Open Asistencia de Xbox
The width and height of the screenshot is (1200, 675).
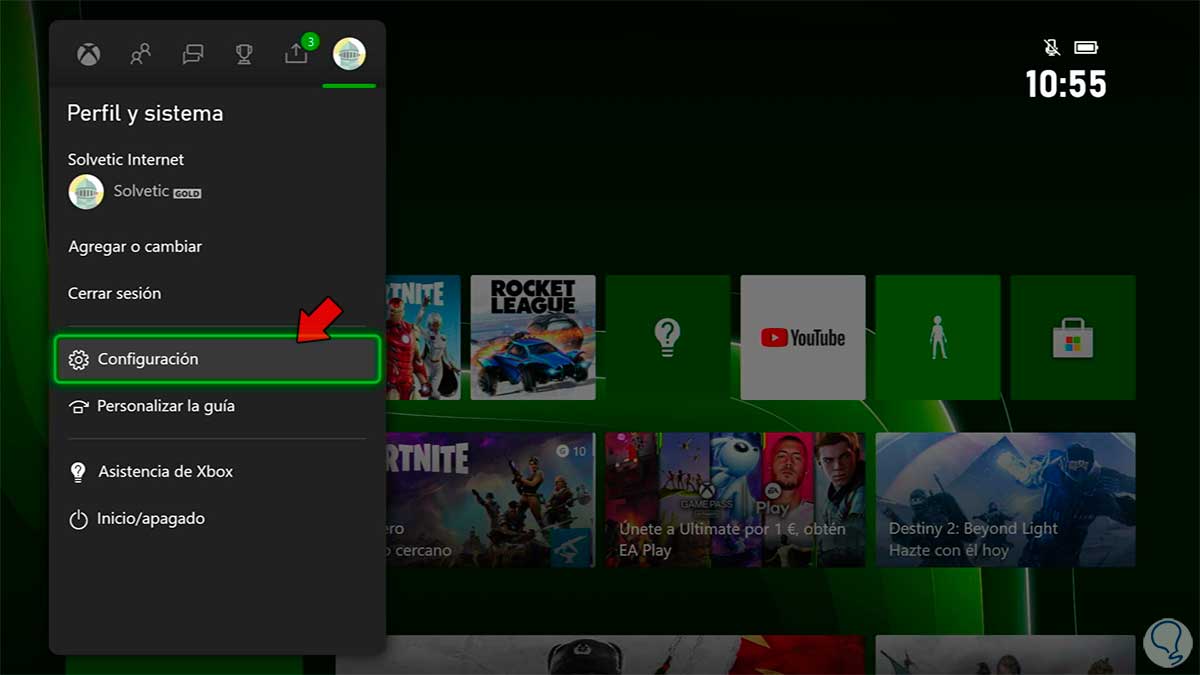(x=217, y=471)
